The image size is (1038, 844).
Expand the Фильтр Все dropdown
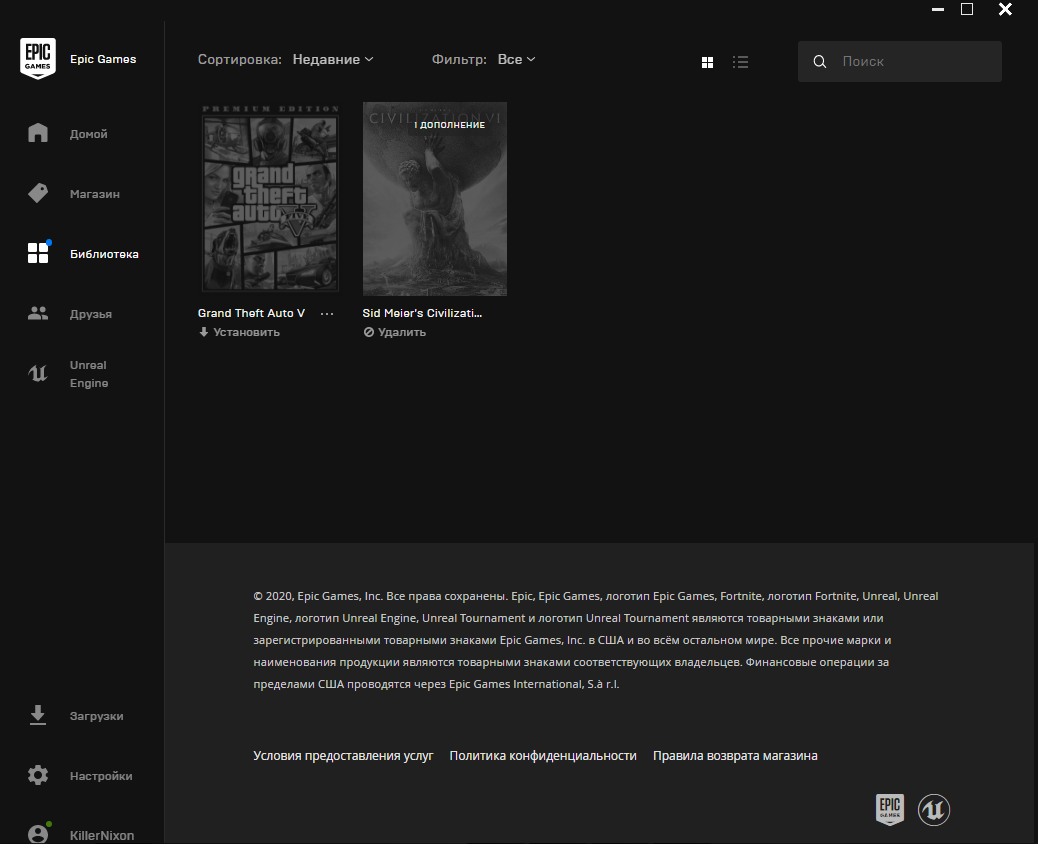[516, 60]
